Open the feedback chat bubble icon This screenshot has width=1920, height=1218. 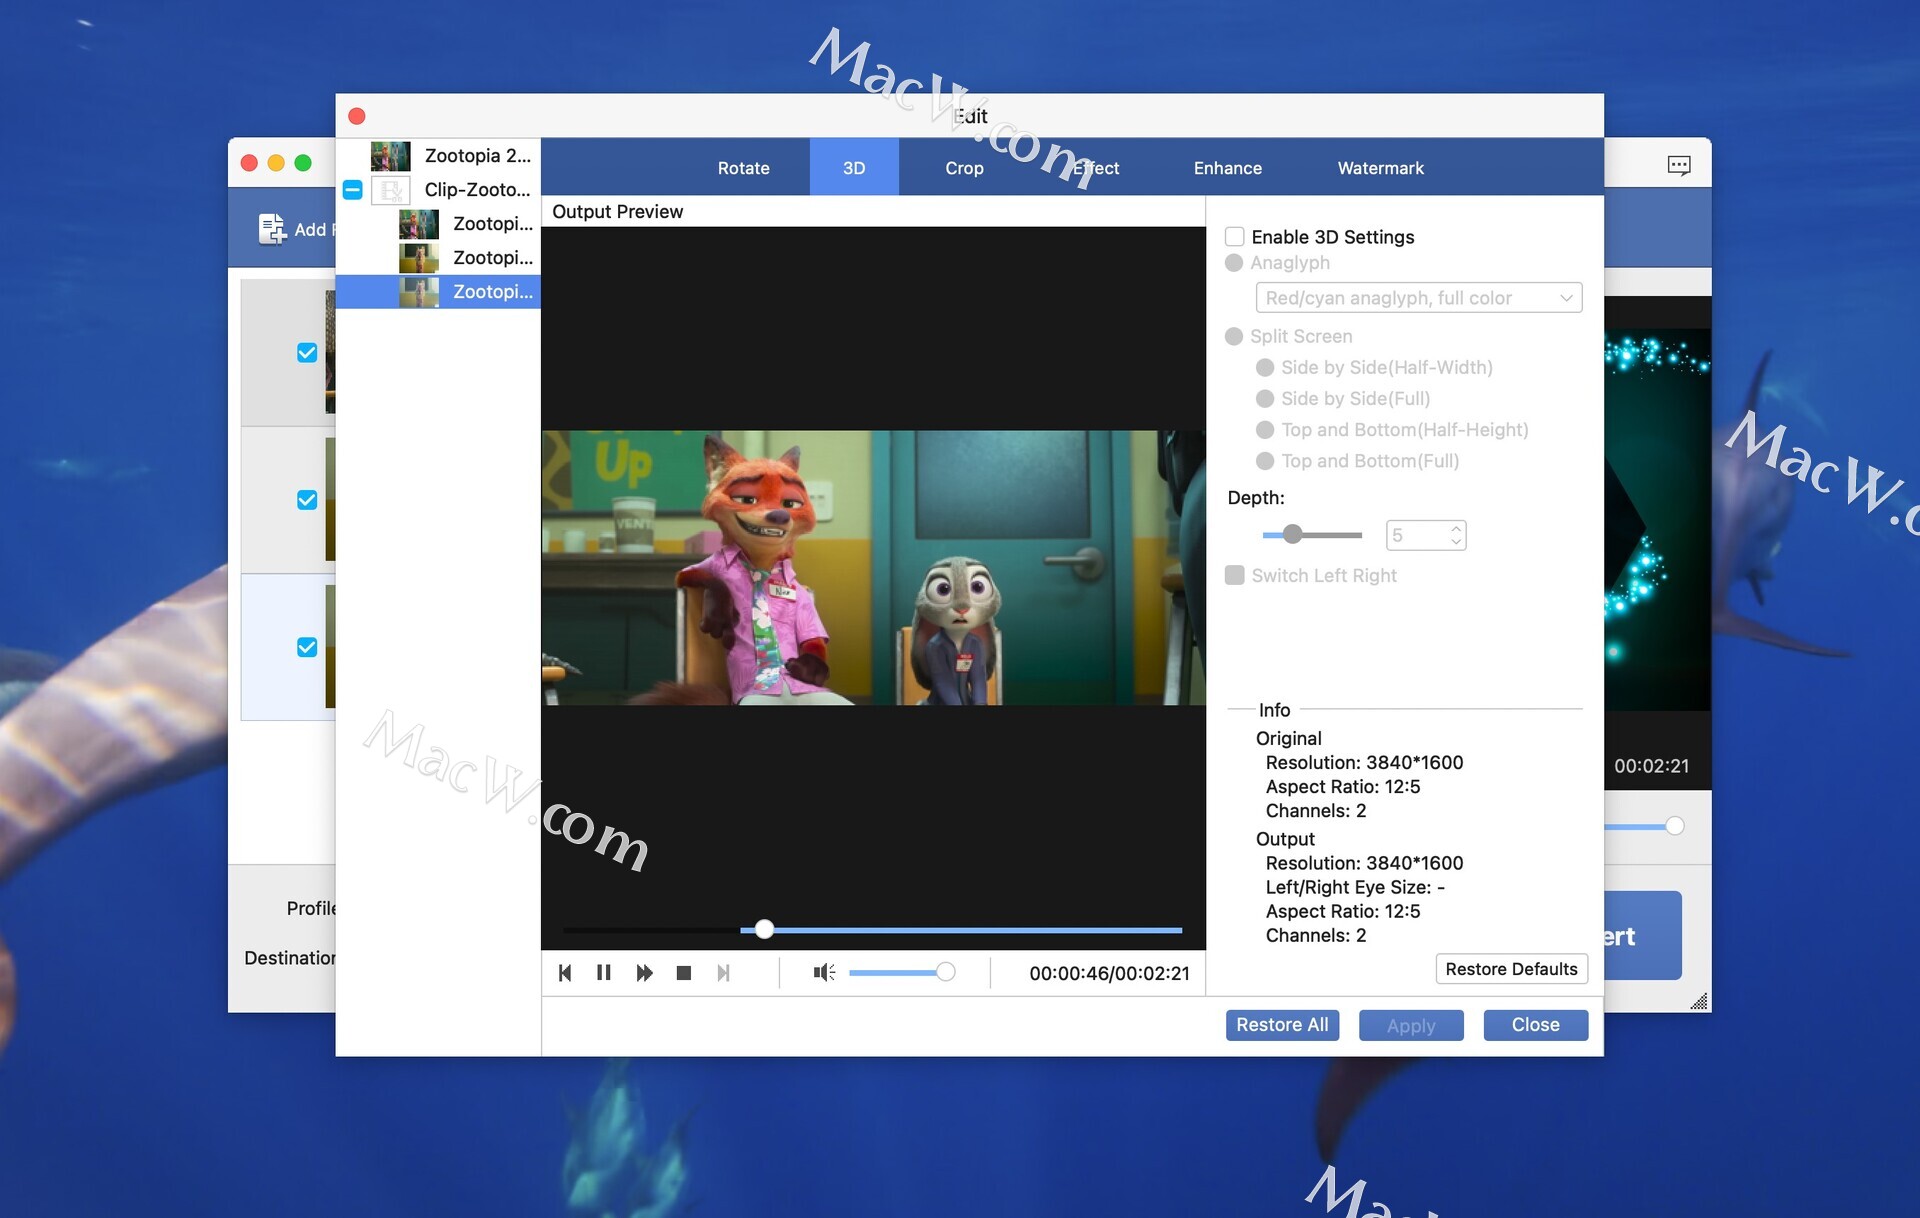tap(1679, 166)
